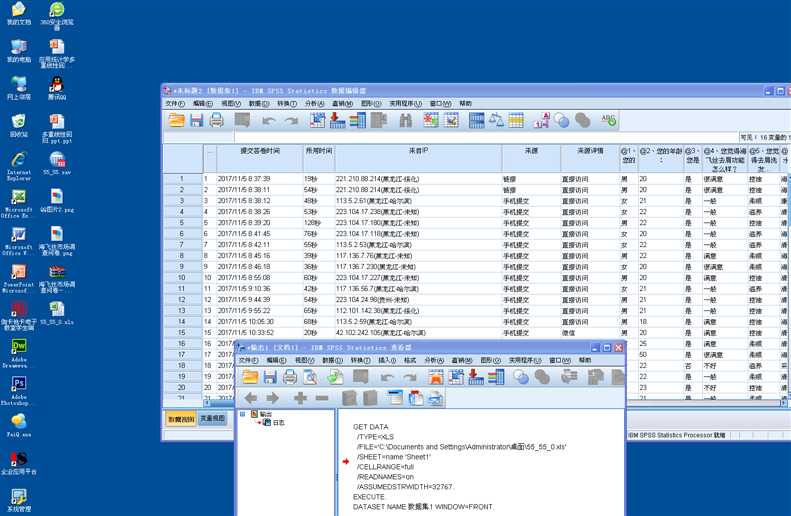Image resolution: width=791 pixels, height=516 pixels.
Task: Save output icon in Viewer window
Action: (x=270, y=377)
